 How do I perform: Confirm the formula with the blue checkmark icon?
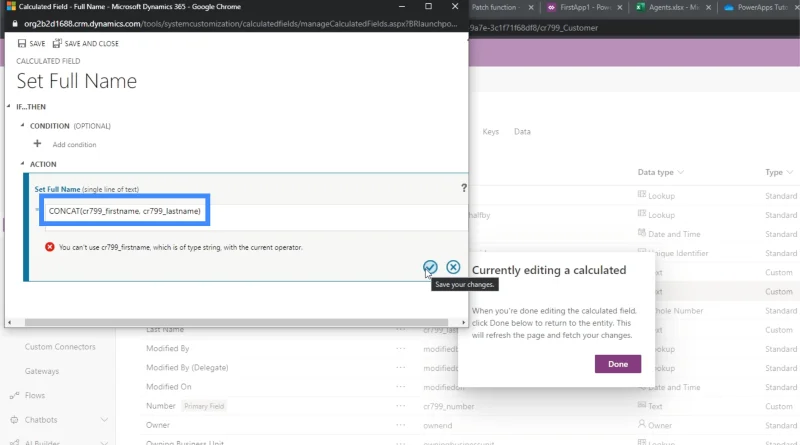(430, 267)
